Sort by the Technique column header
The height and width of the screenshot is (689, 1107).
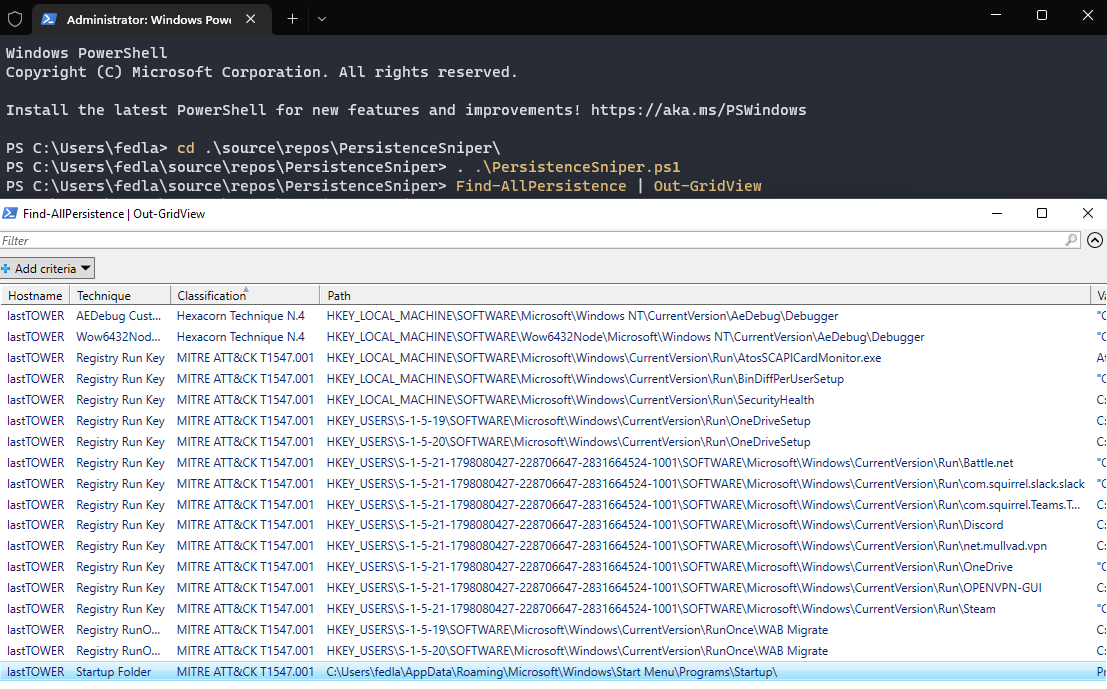(120, 296)
